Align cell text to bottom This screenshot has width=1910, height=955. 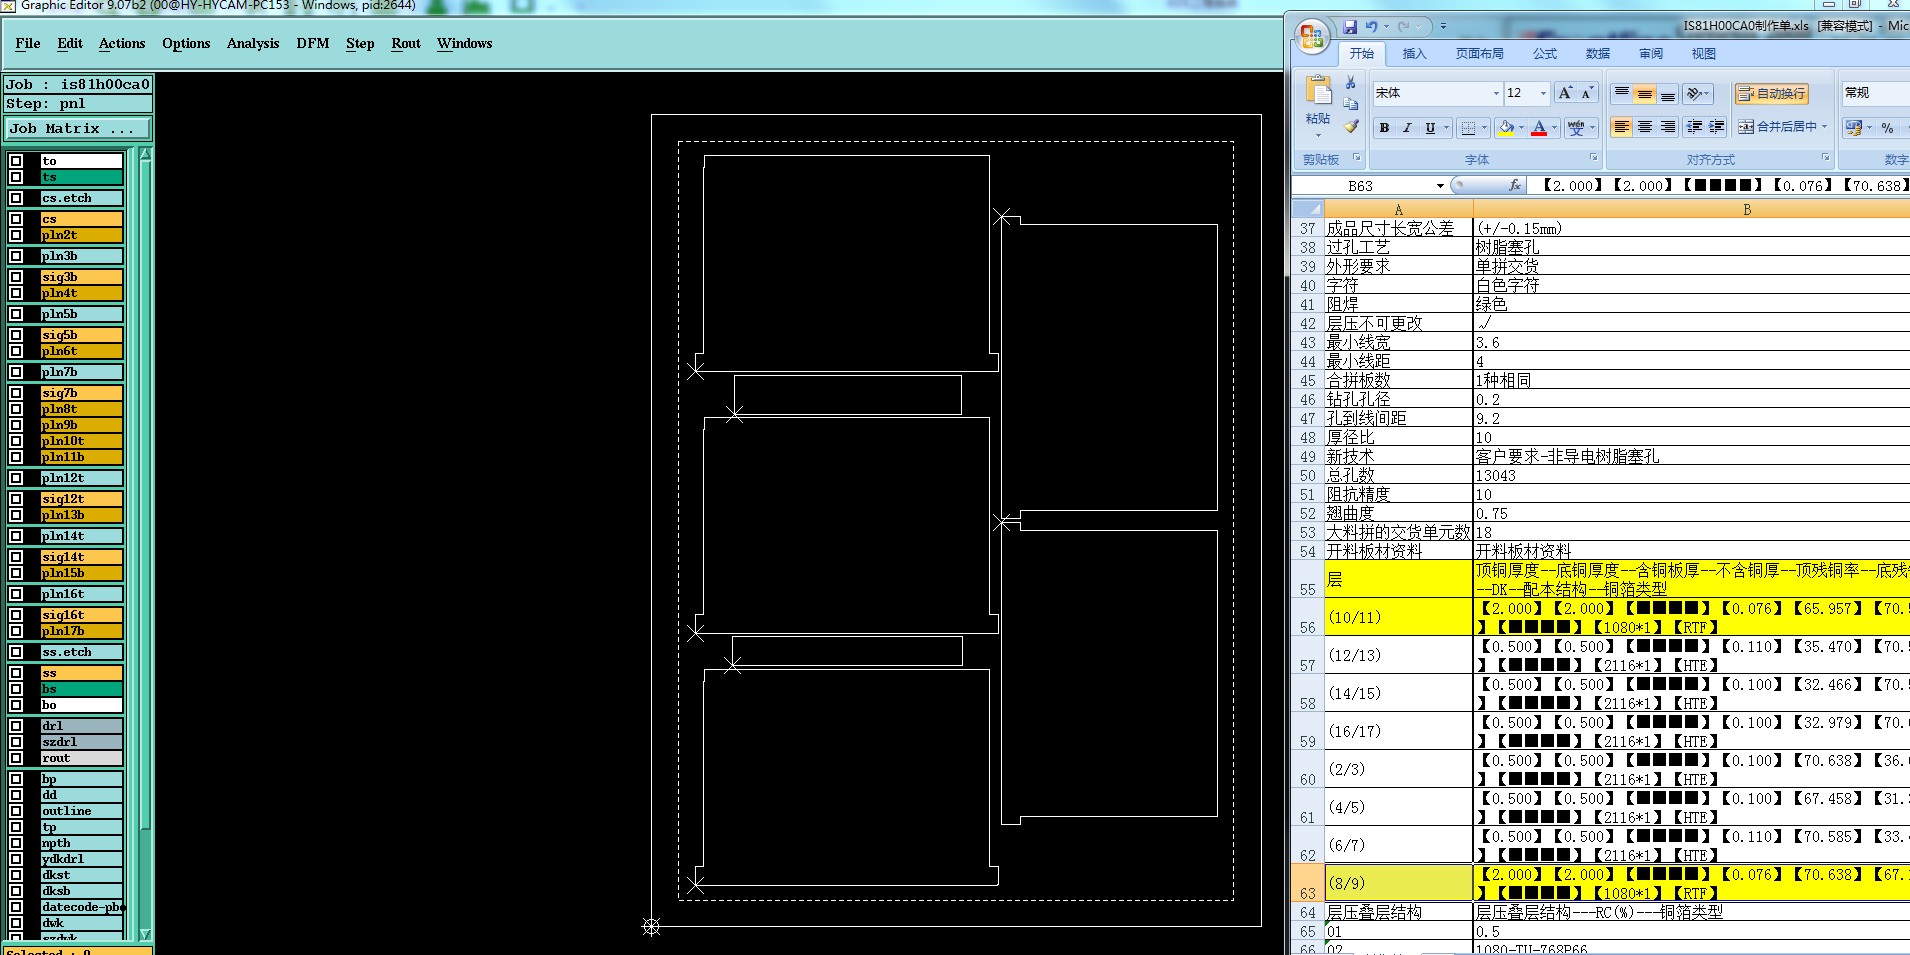[1668, 94]
